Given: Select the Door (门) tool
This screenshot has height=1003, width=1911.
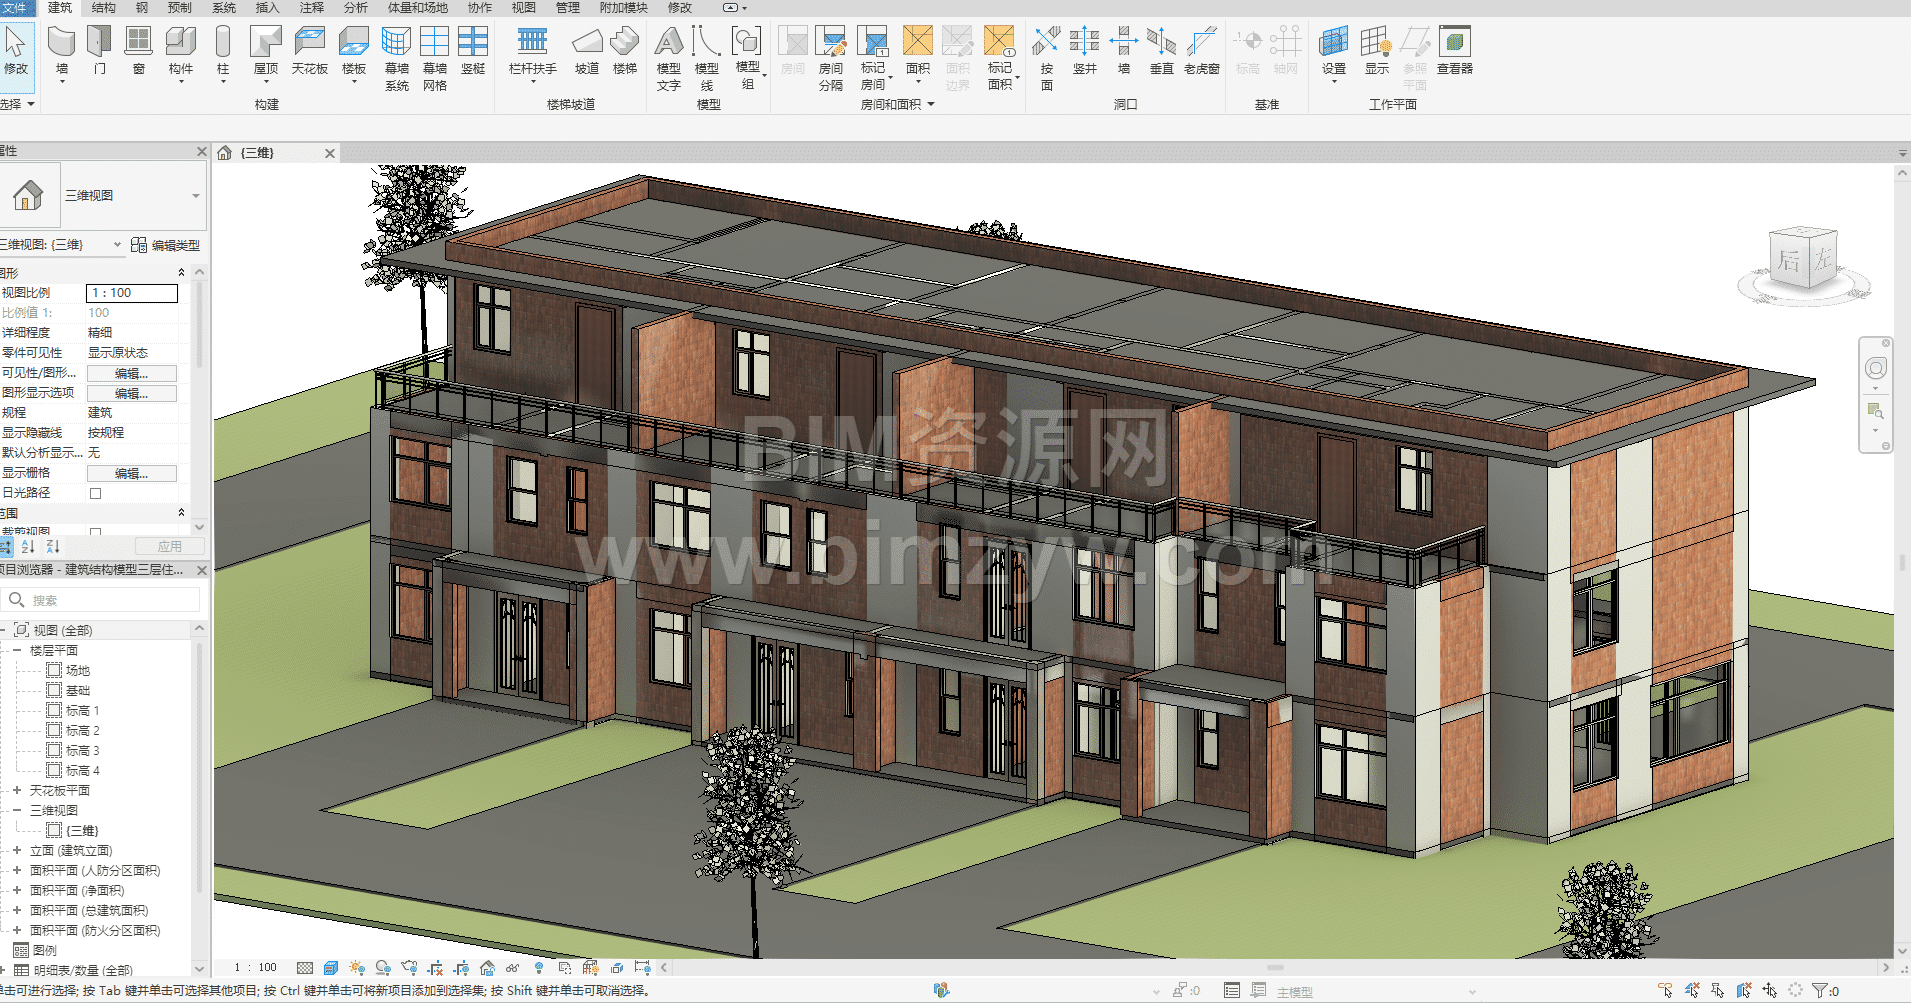Looking at the screenshot, I should click(x=99, y=51).
